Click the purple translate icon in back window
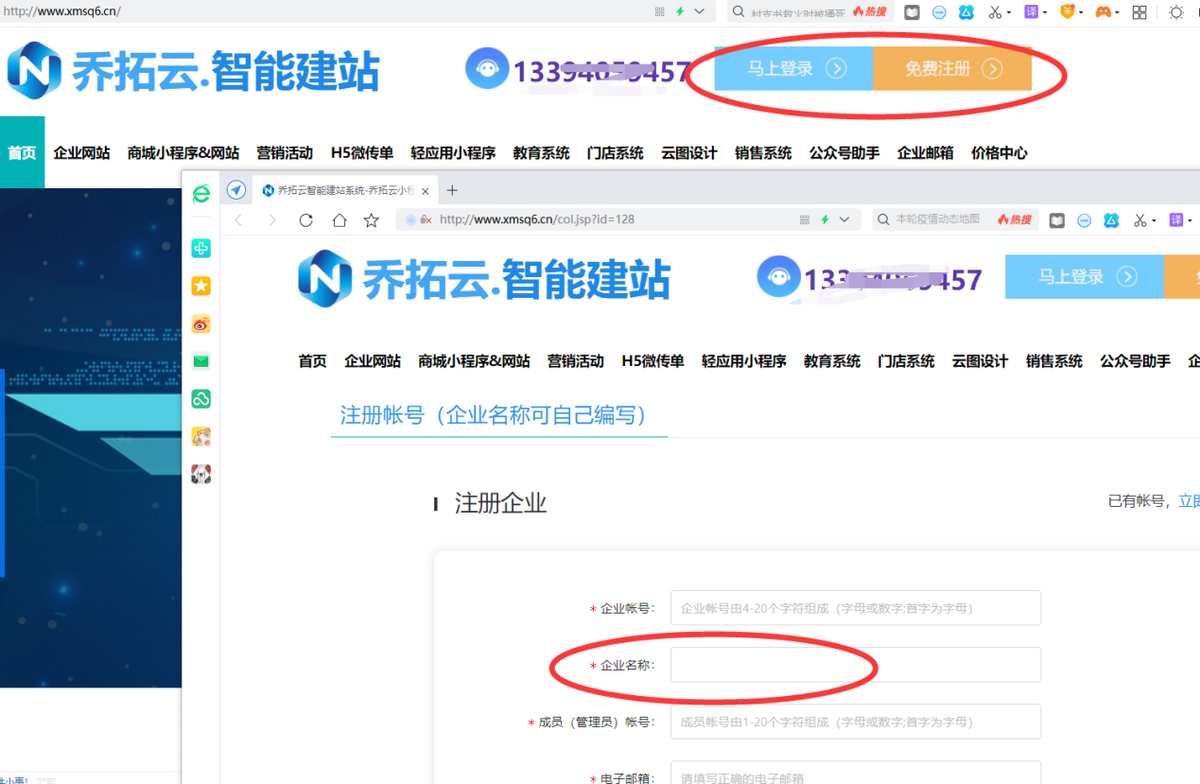 tap(1033, 12)
